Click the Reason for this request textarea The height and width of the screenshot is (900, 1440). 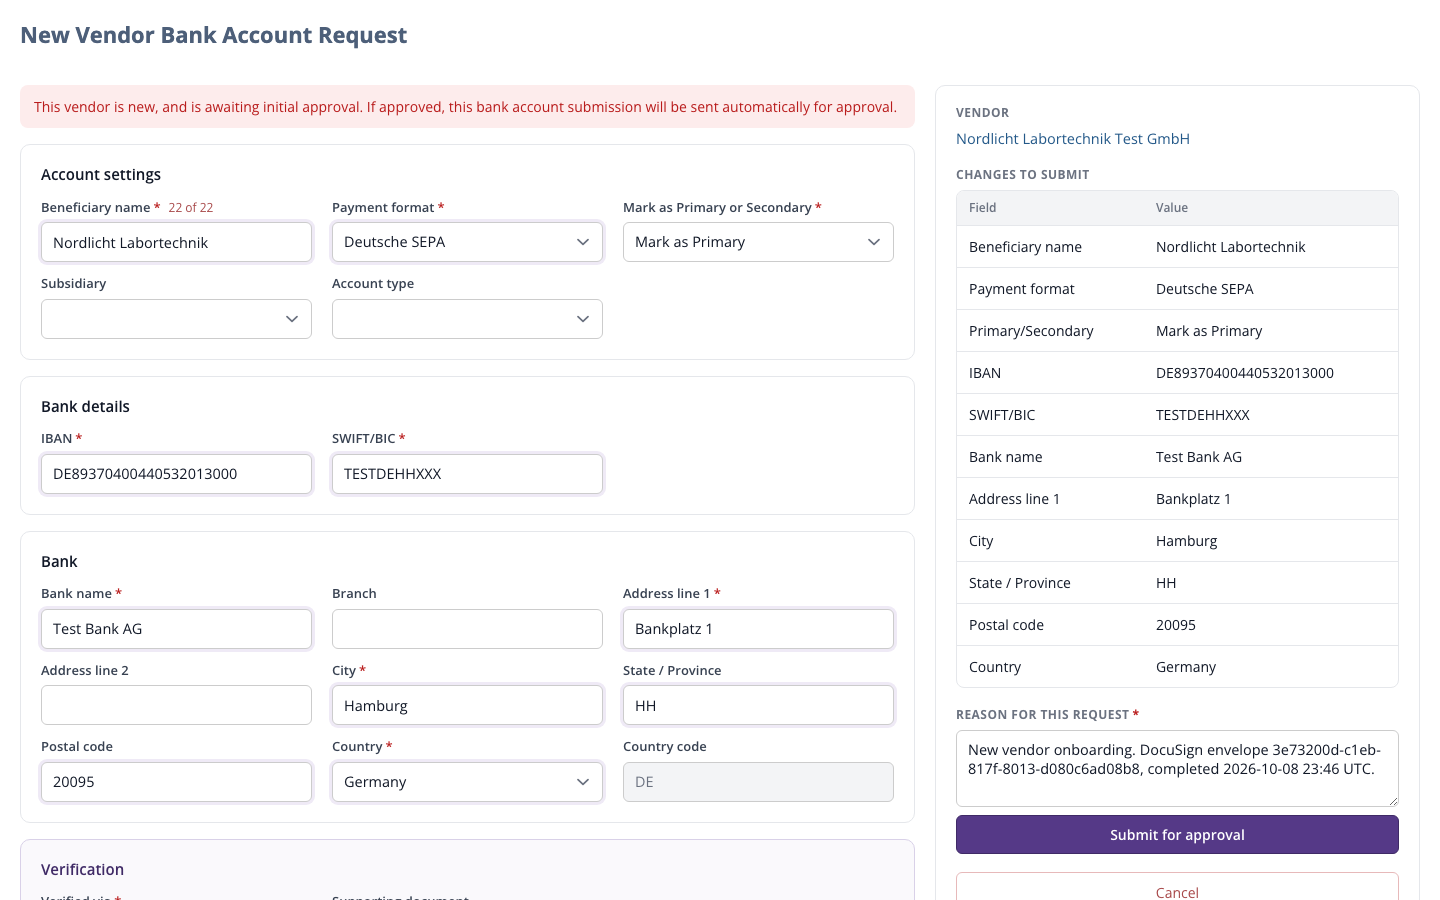click(x=1177, y=768)
